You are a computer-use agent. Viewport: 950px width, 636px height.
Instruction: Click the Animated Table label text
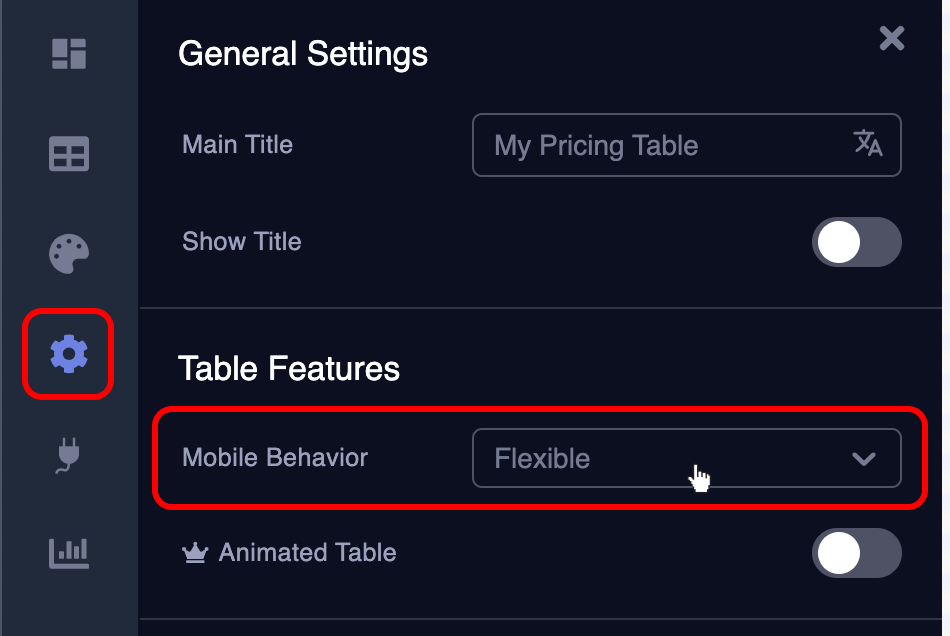307,553
